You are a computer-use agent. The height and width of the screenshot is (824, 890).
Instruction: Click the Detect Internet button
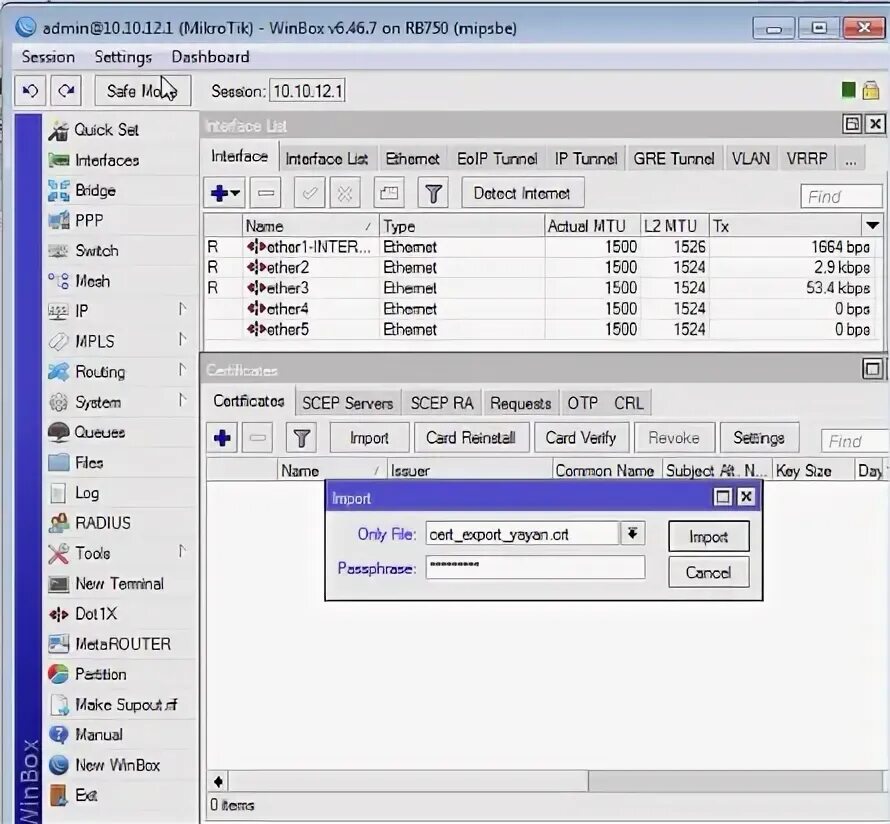click(522, 194)
